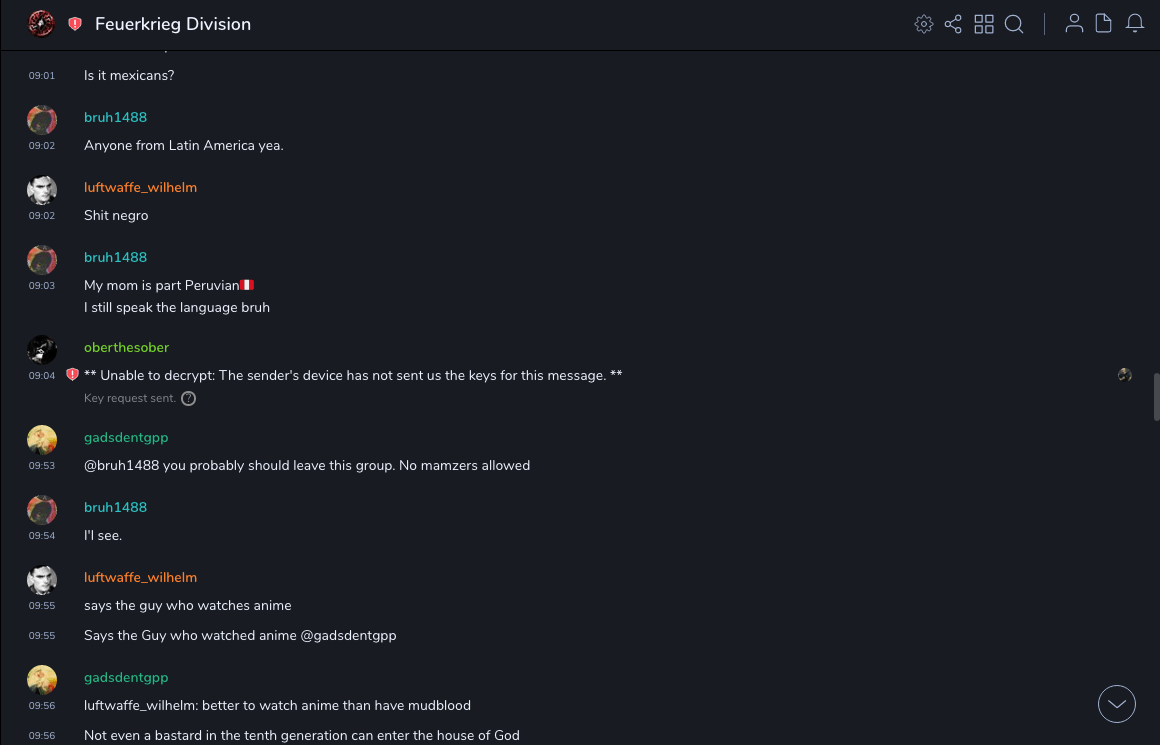Click the share room icon
1160x745 pixels.
click(953, 24)
